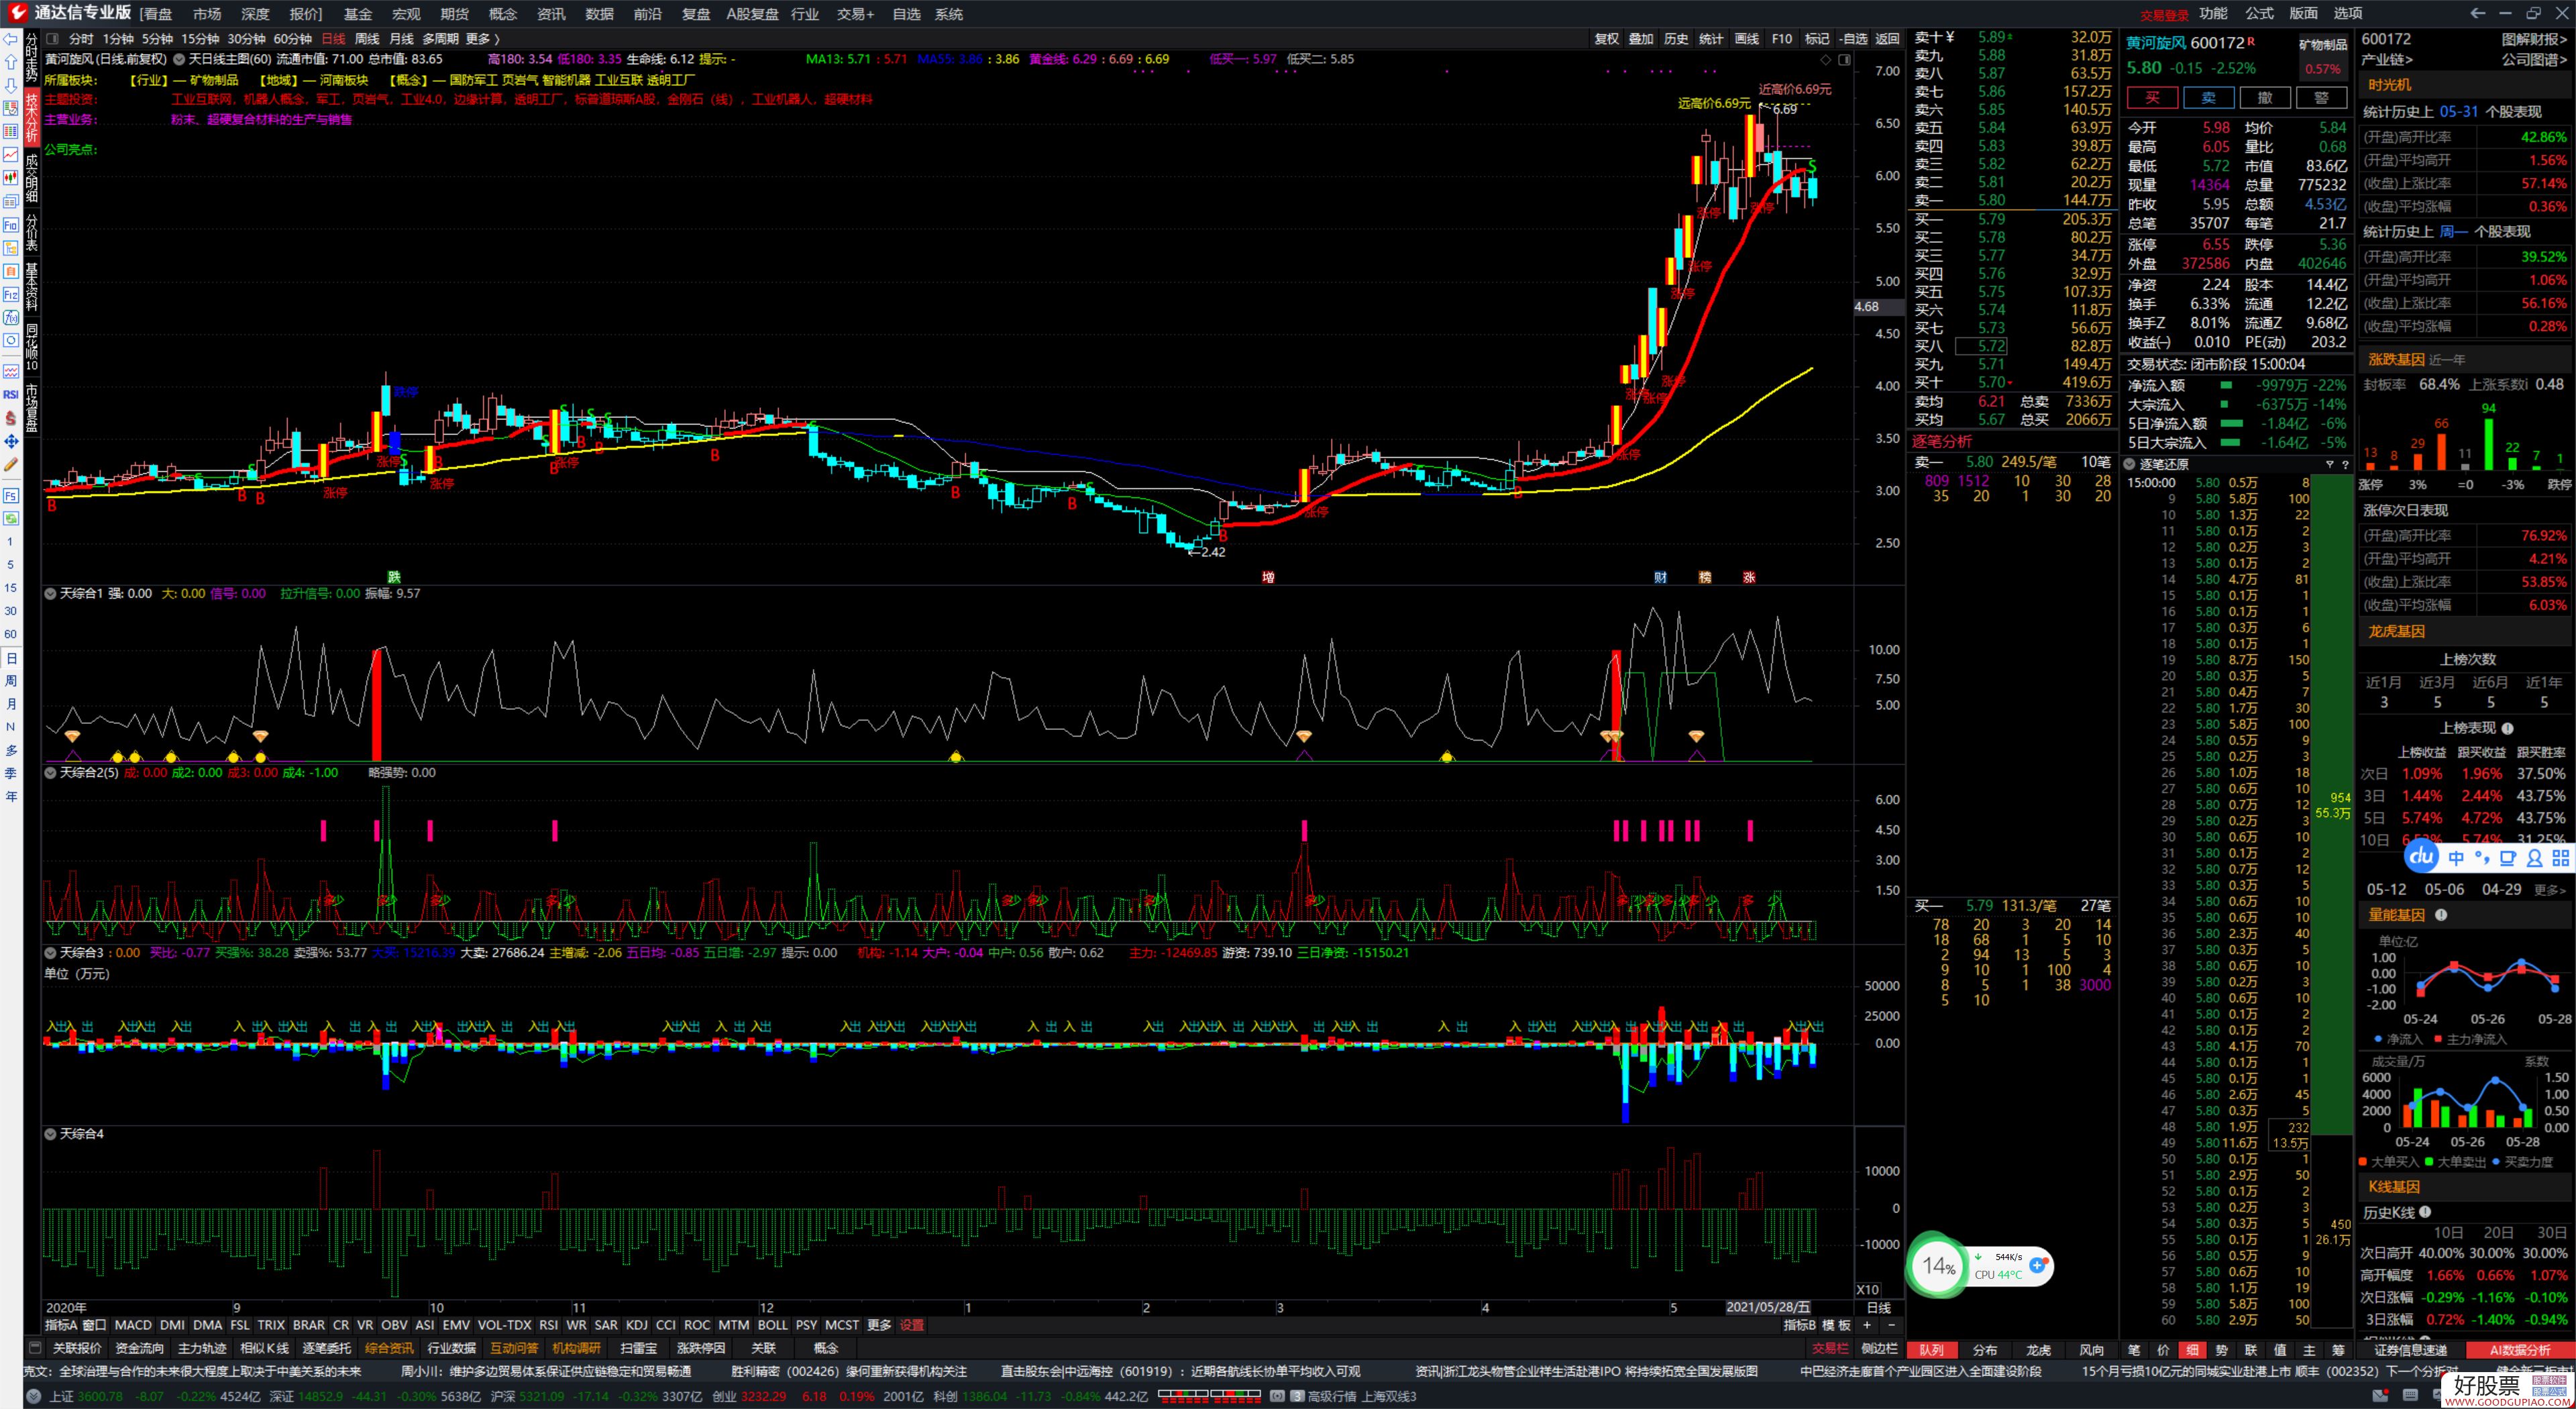Toggle the 周 weekly period in left sidebar
The width and height of the screenshot is (2576, 1409).
click(x=11, y=681)
